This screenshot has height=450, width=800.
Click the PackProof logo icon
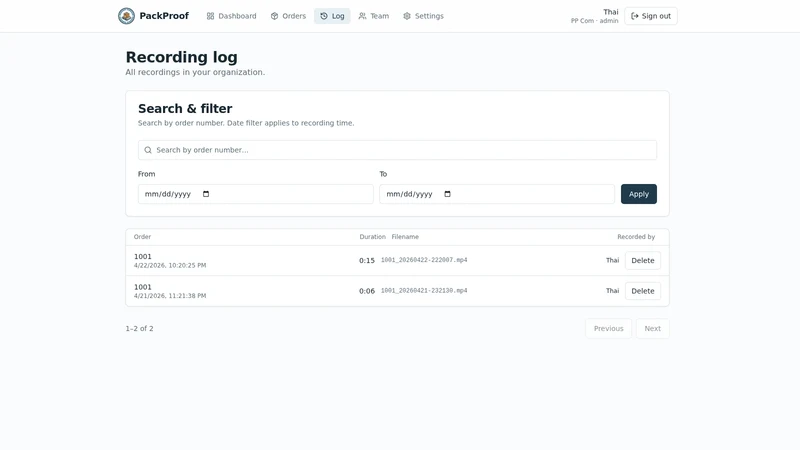point(127,16)
